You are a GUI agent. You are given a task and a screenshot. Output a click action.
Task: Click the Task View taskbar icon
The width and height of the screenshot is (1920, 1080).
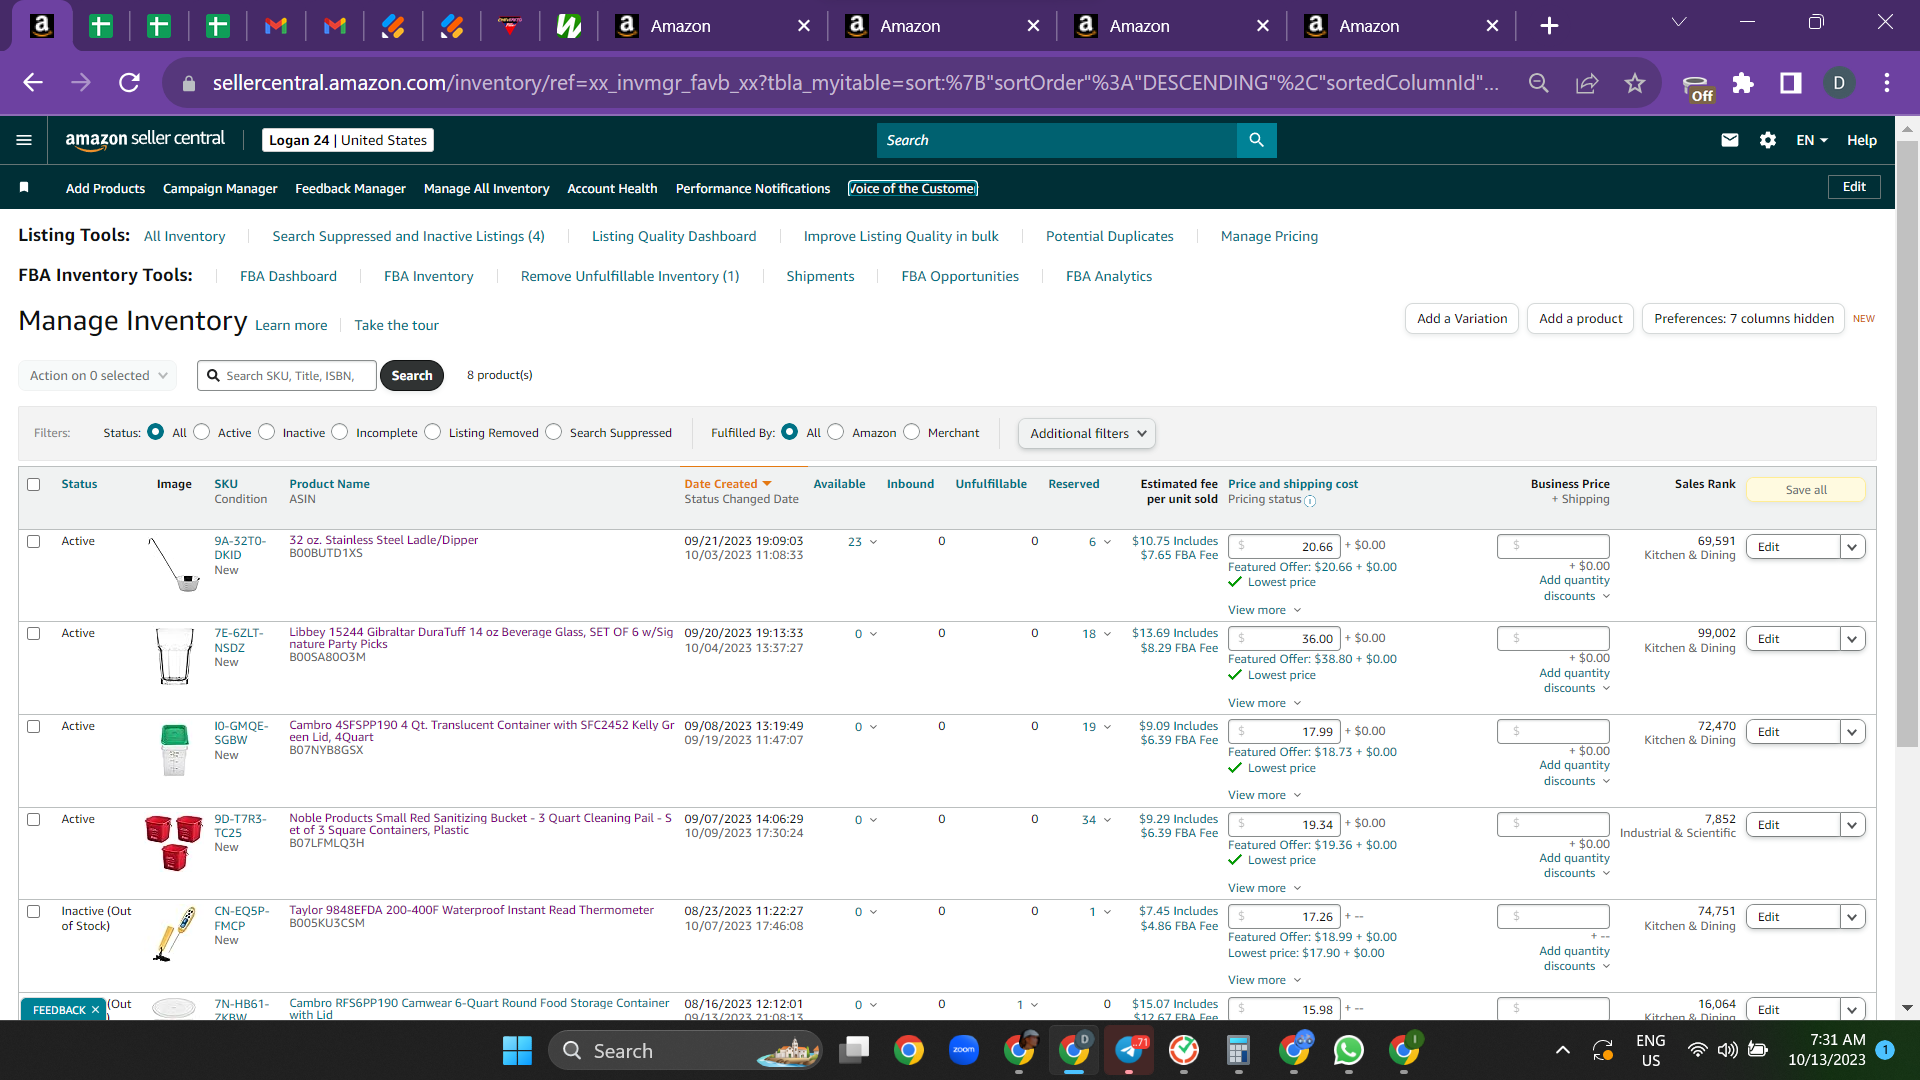click(854, 1051)
